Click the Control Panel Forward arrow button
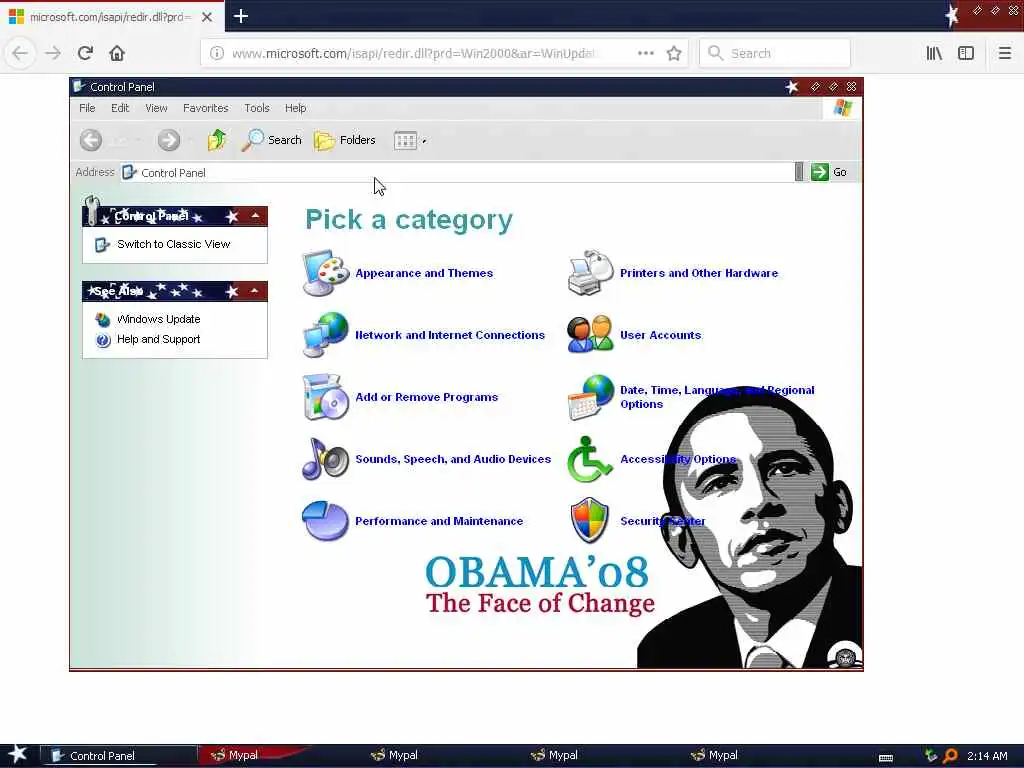1024x768 pixels. click(x=168, y=140)
